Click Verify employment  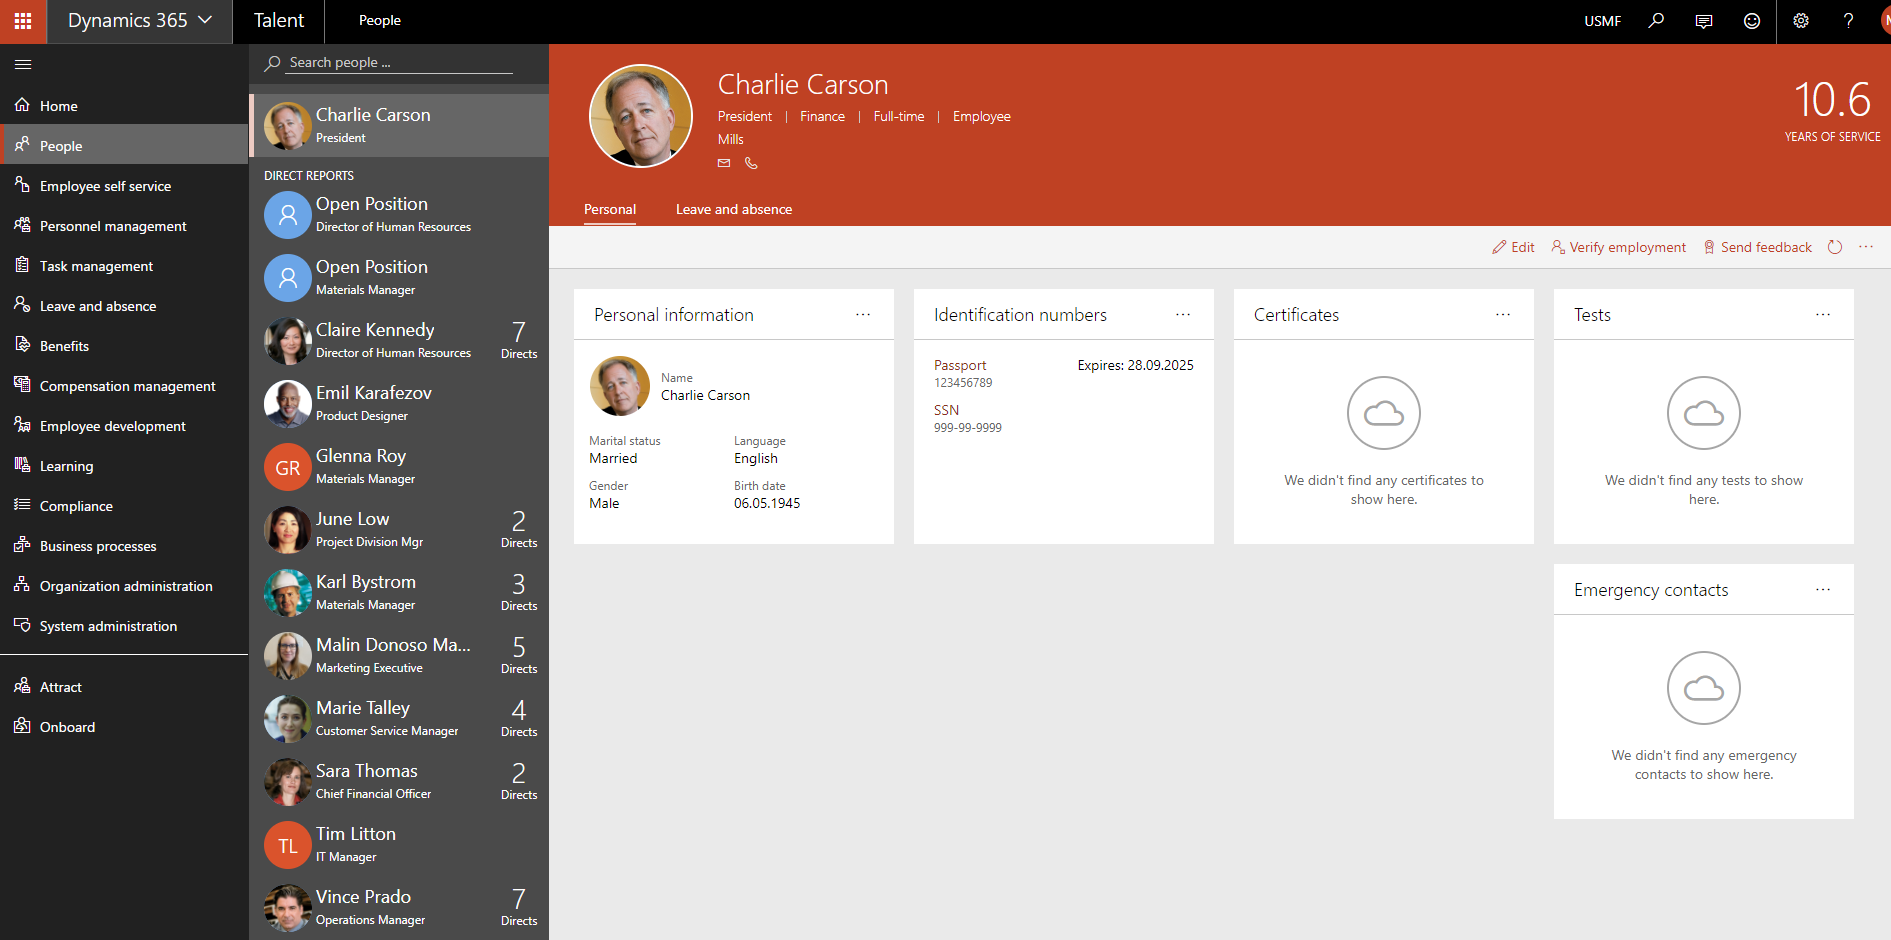pos(1618,247)
